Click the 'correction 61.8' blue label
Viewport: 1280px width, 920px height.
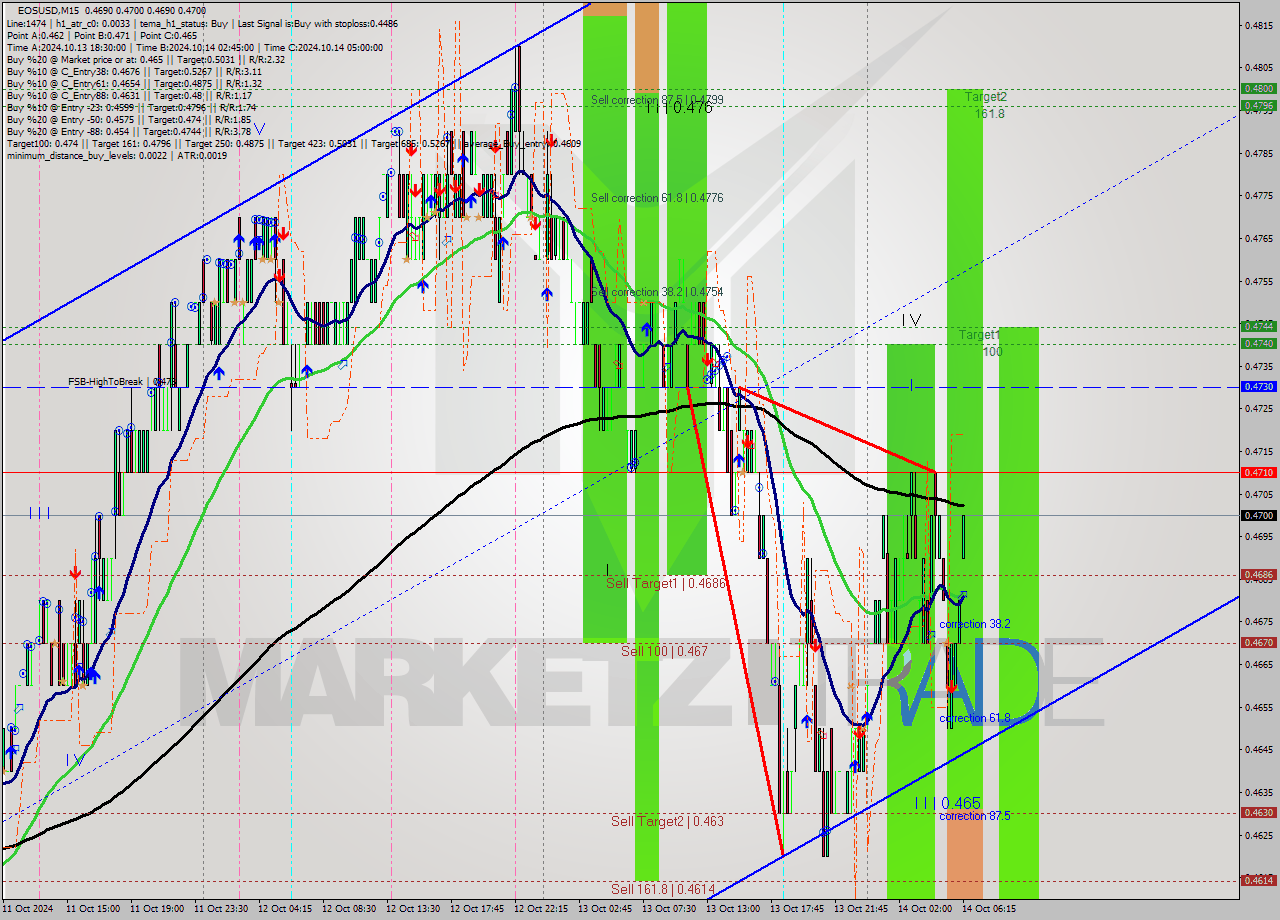(x=974, y=718)
